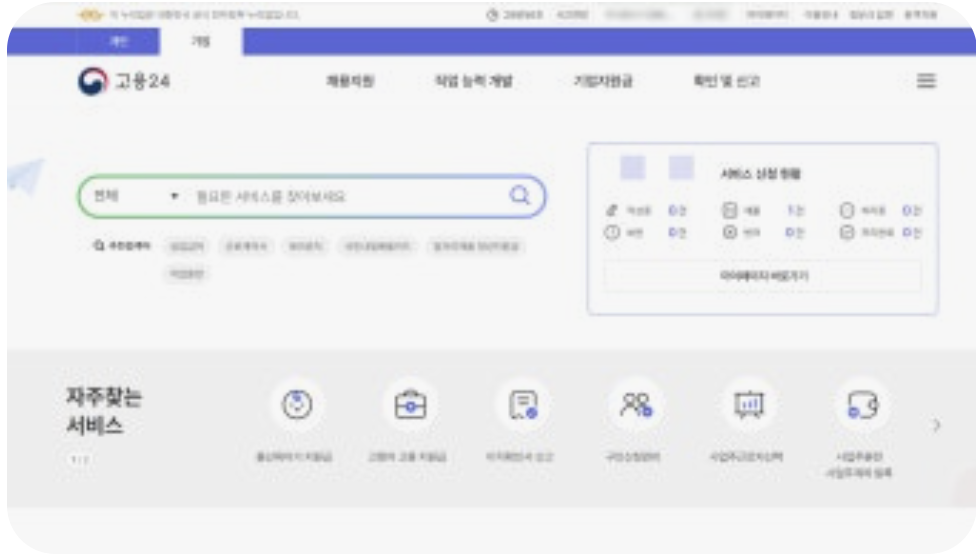Open the document-with-checkmark service shortcut
Viewport: 976px width, 560px height.
523,405
